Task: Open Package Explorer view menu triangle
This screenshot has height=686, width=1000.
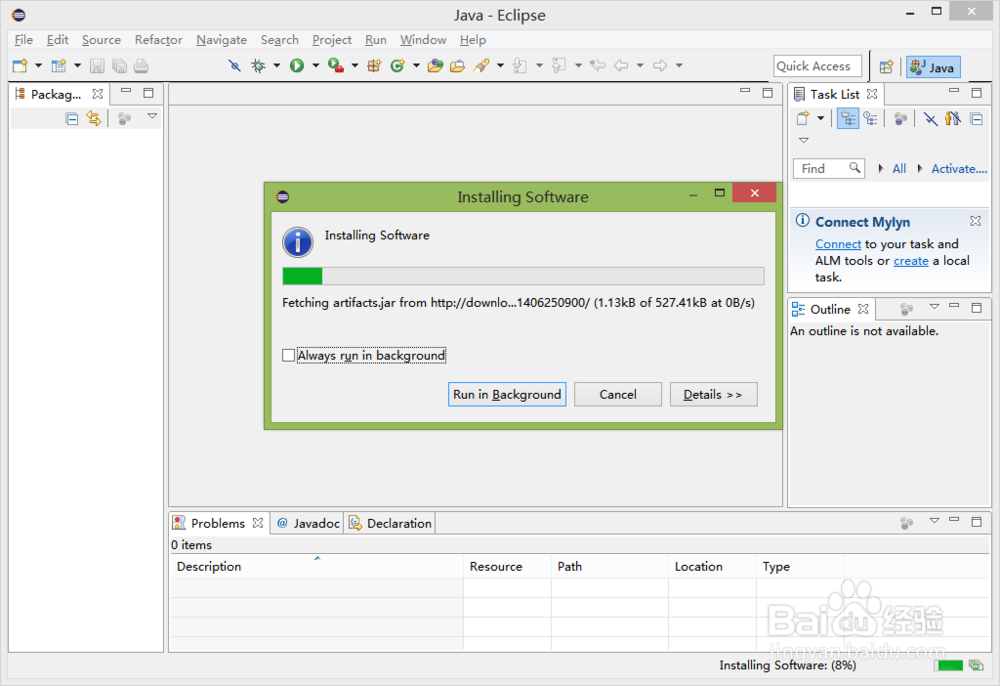Action: point(152,116)
